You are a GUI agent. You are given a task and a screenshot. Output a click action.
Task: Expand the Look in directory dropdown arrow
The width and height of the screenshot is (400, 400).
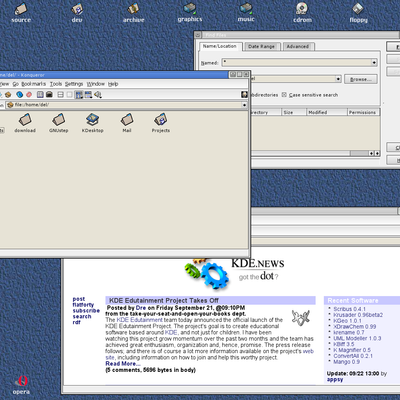coord(338,79)
